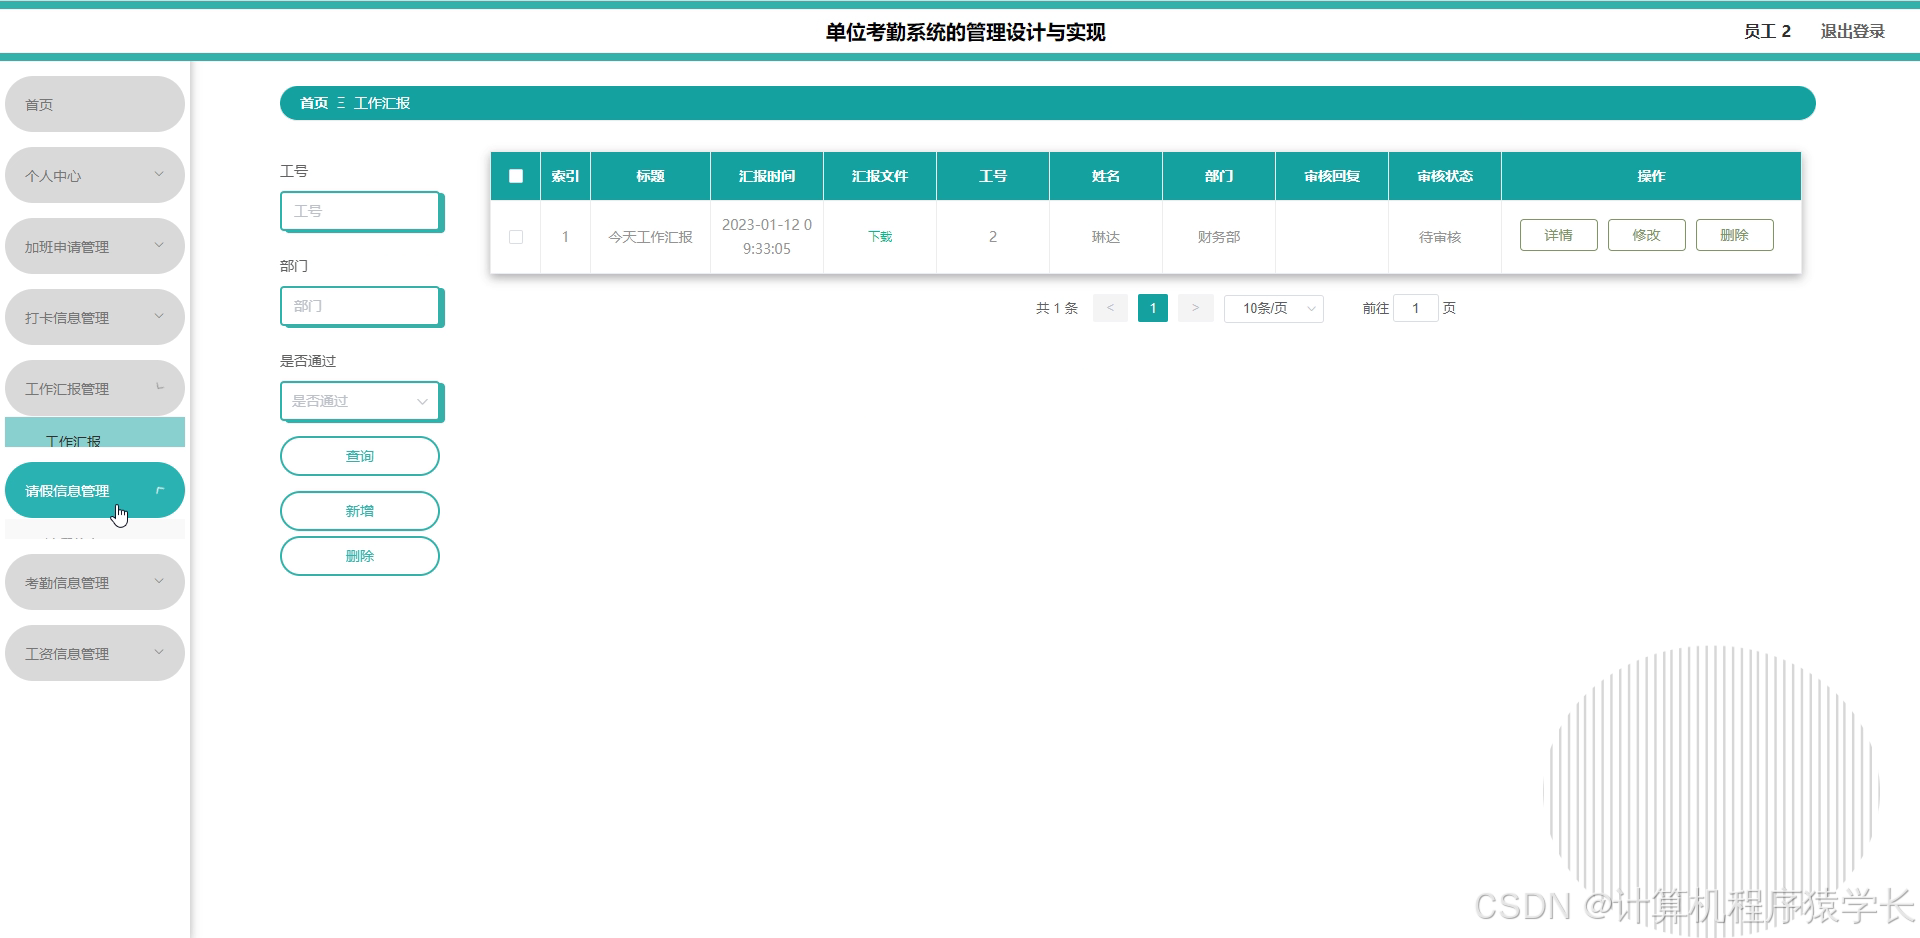Click 修改 to edit the report
Image resolution: width=1920 pixels, height=938 pixels.
[1646, 235]
